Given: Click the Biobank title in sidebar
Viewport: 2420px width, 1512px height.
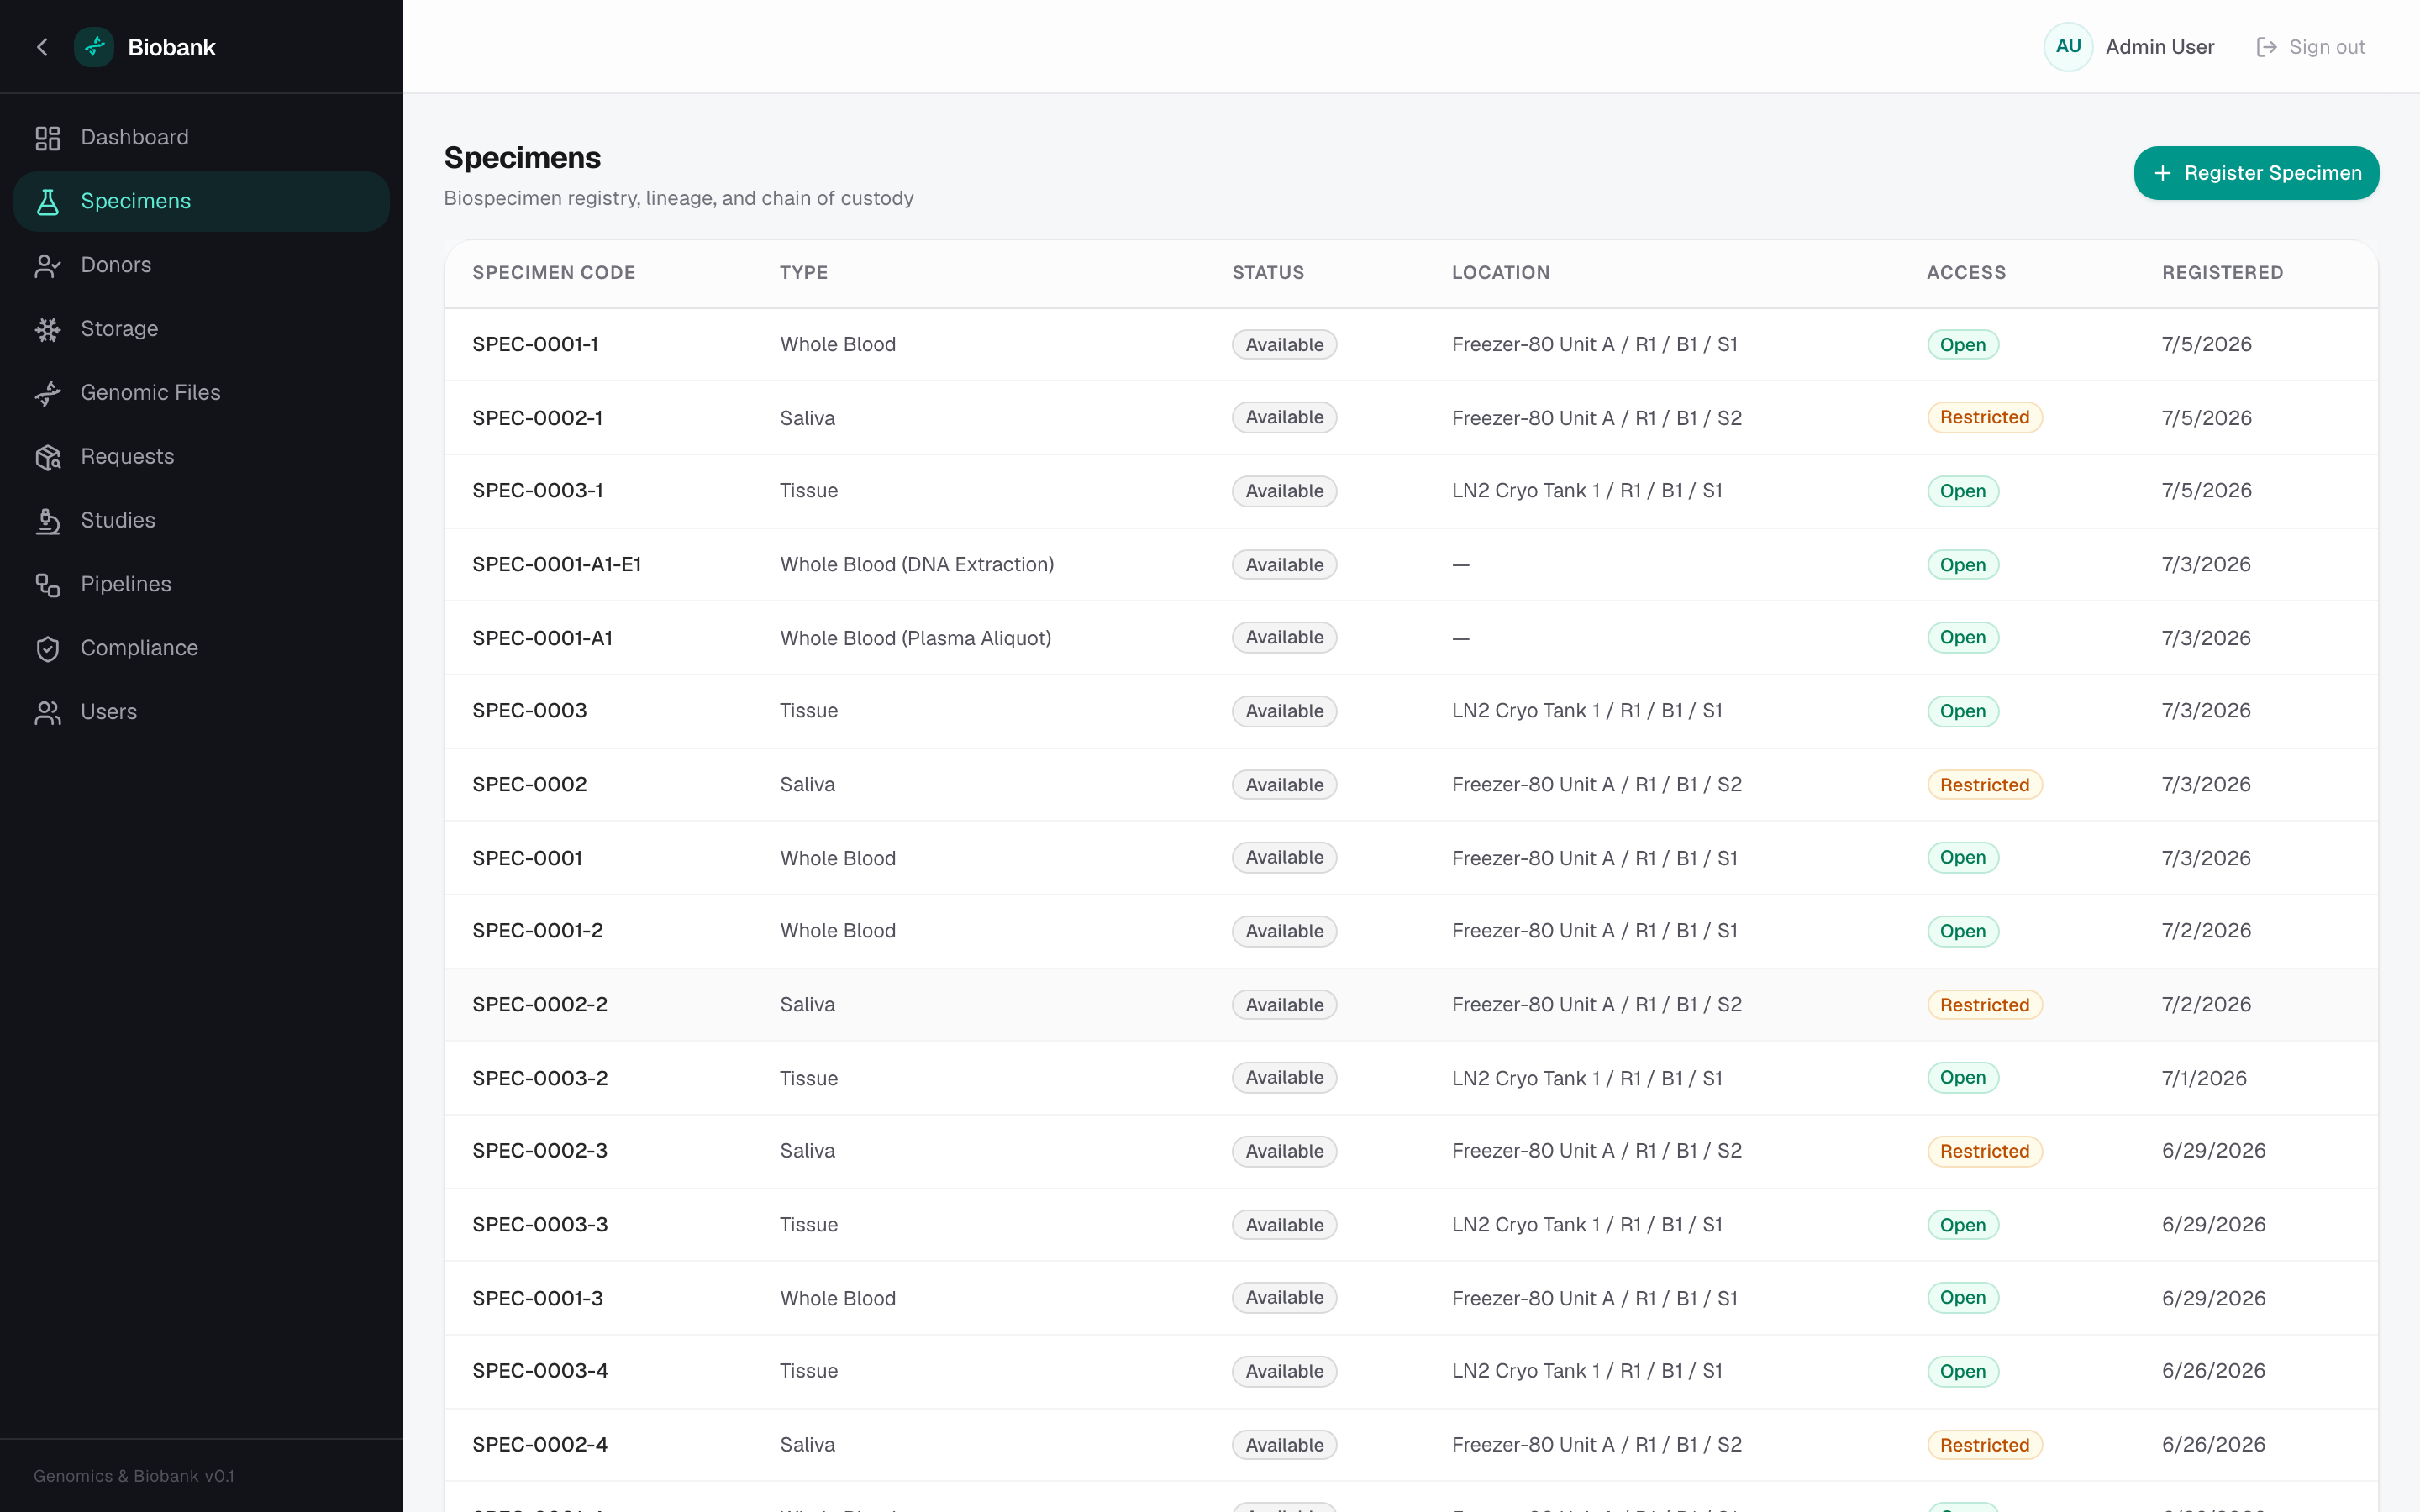Looking at the screenshot, I should (x=172, y=47).
